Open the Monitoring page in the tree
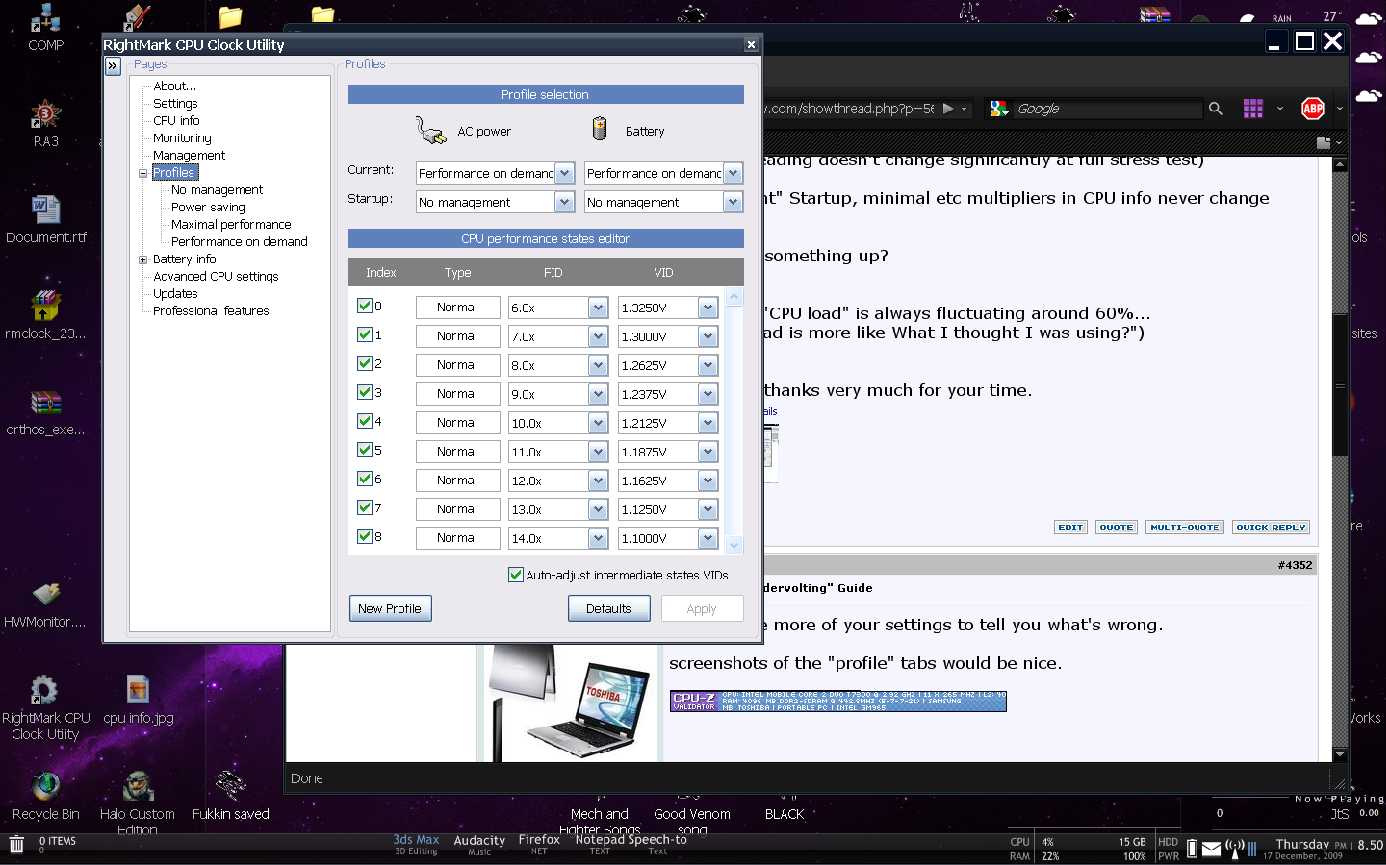The width and height of the screenshot is (1386, 865). [x=182, y=138]
